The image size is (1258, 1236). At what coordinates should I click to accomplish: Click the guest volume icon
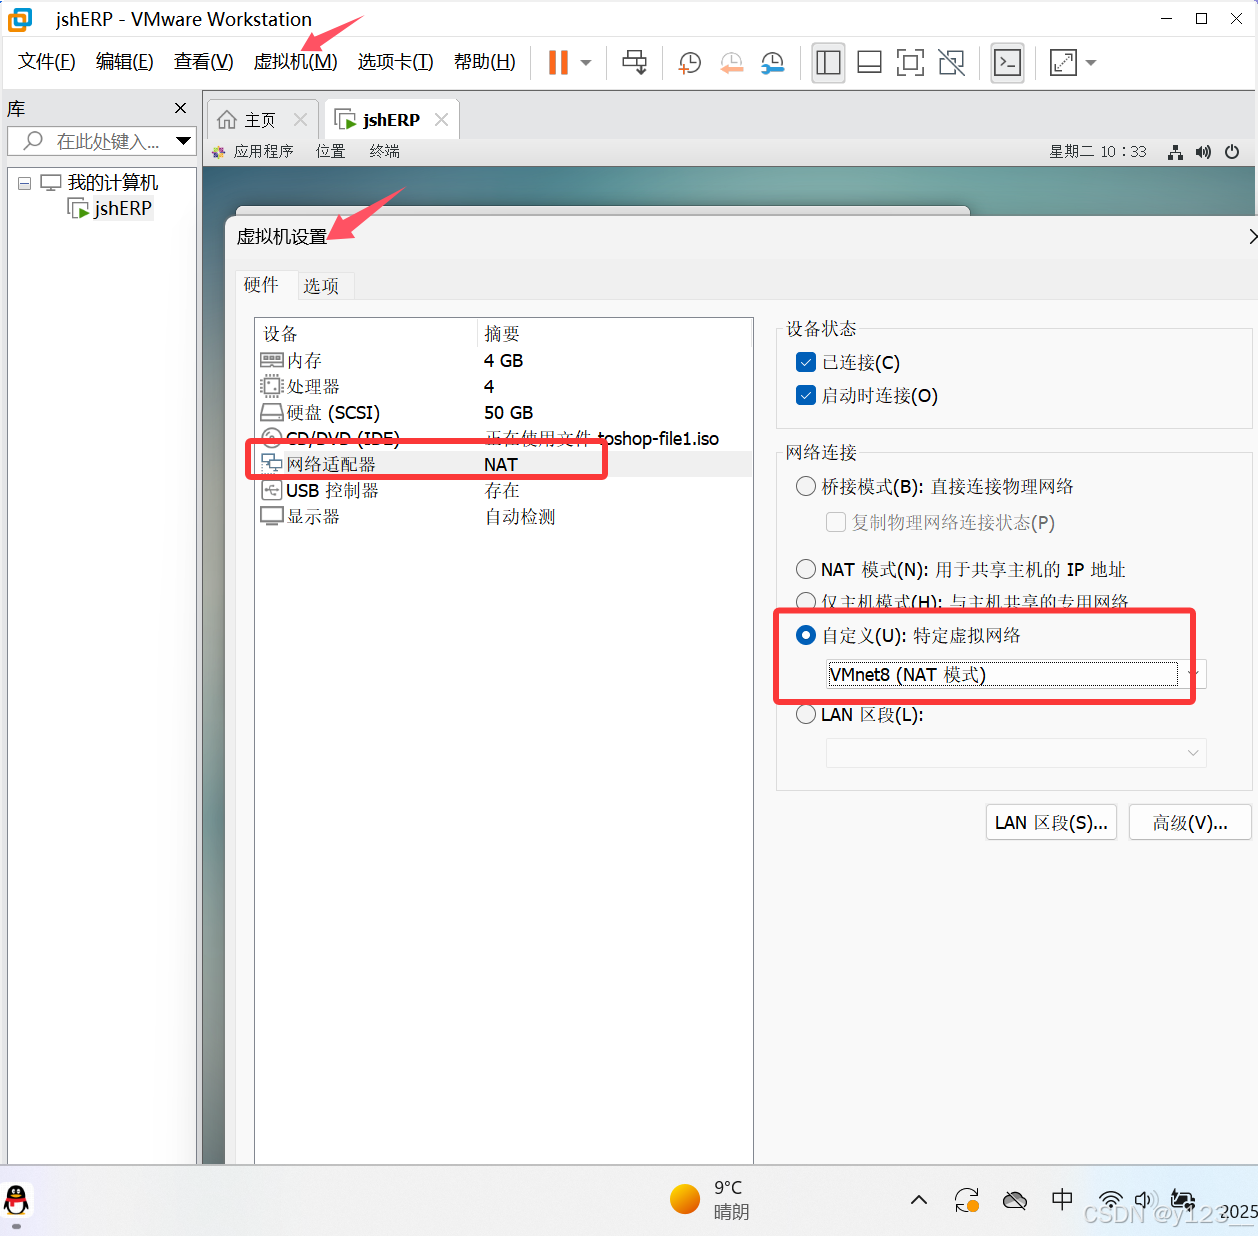(1203, 152)
